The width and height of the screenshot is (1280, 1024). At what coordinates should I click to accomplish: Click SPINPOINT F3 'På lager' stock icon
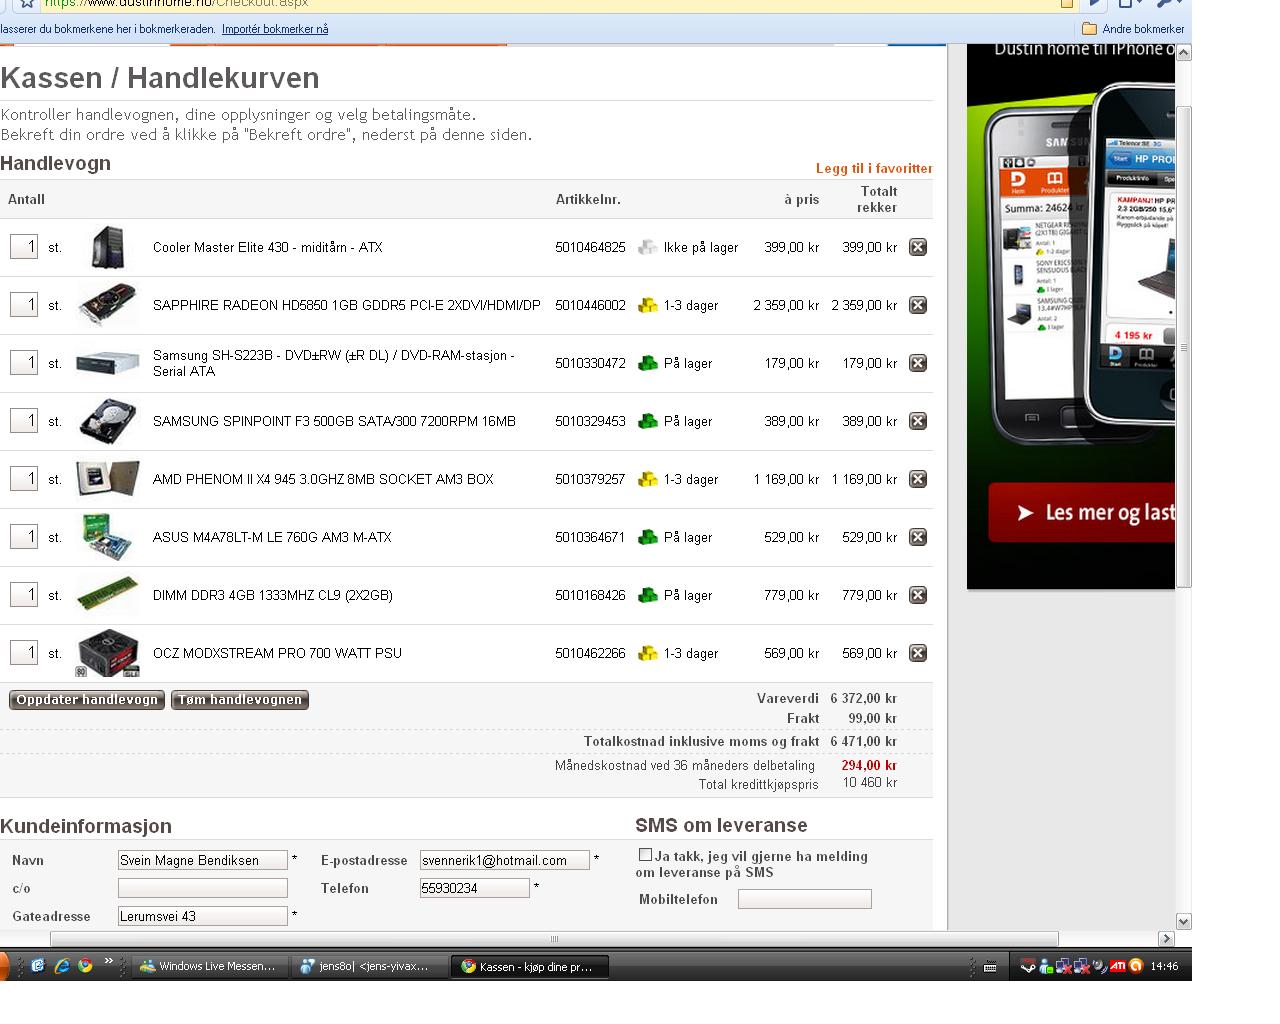648,421
